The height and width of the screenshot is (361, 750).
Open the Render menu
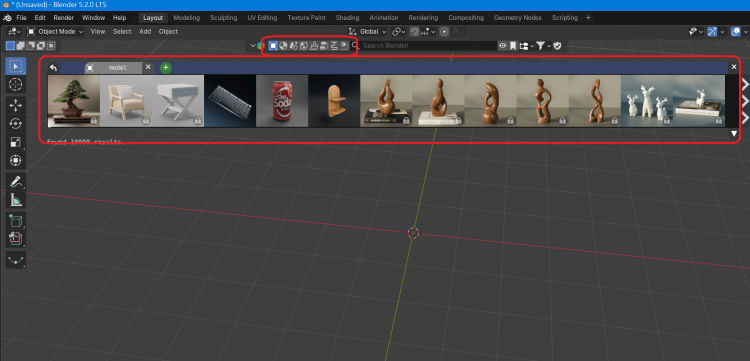coord(64,18)
